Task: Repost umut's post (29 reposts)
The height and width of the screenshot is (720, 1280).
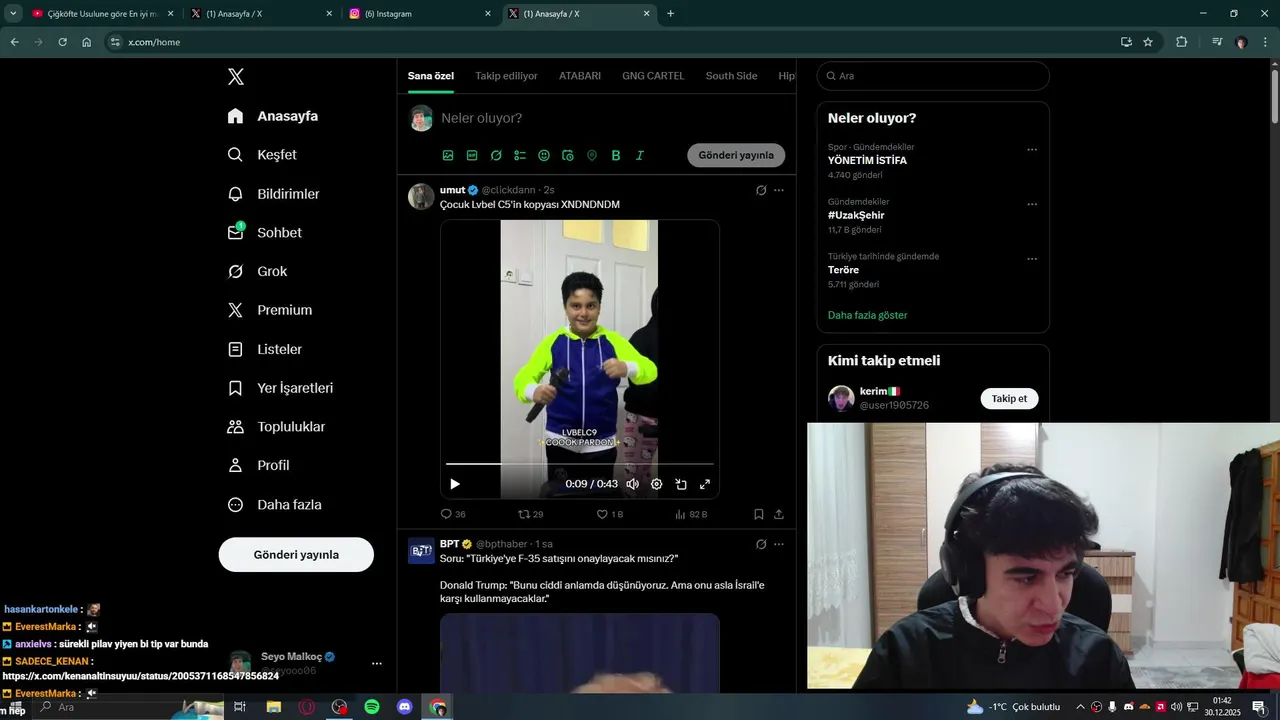Action: [530, 514]
